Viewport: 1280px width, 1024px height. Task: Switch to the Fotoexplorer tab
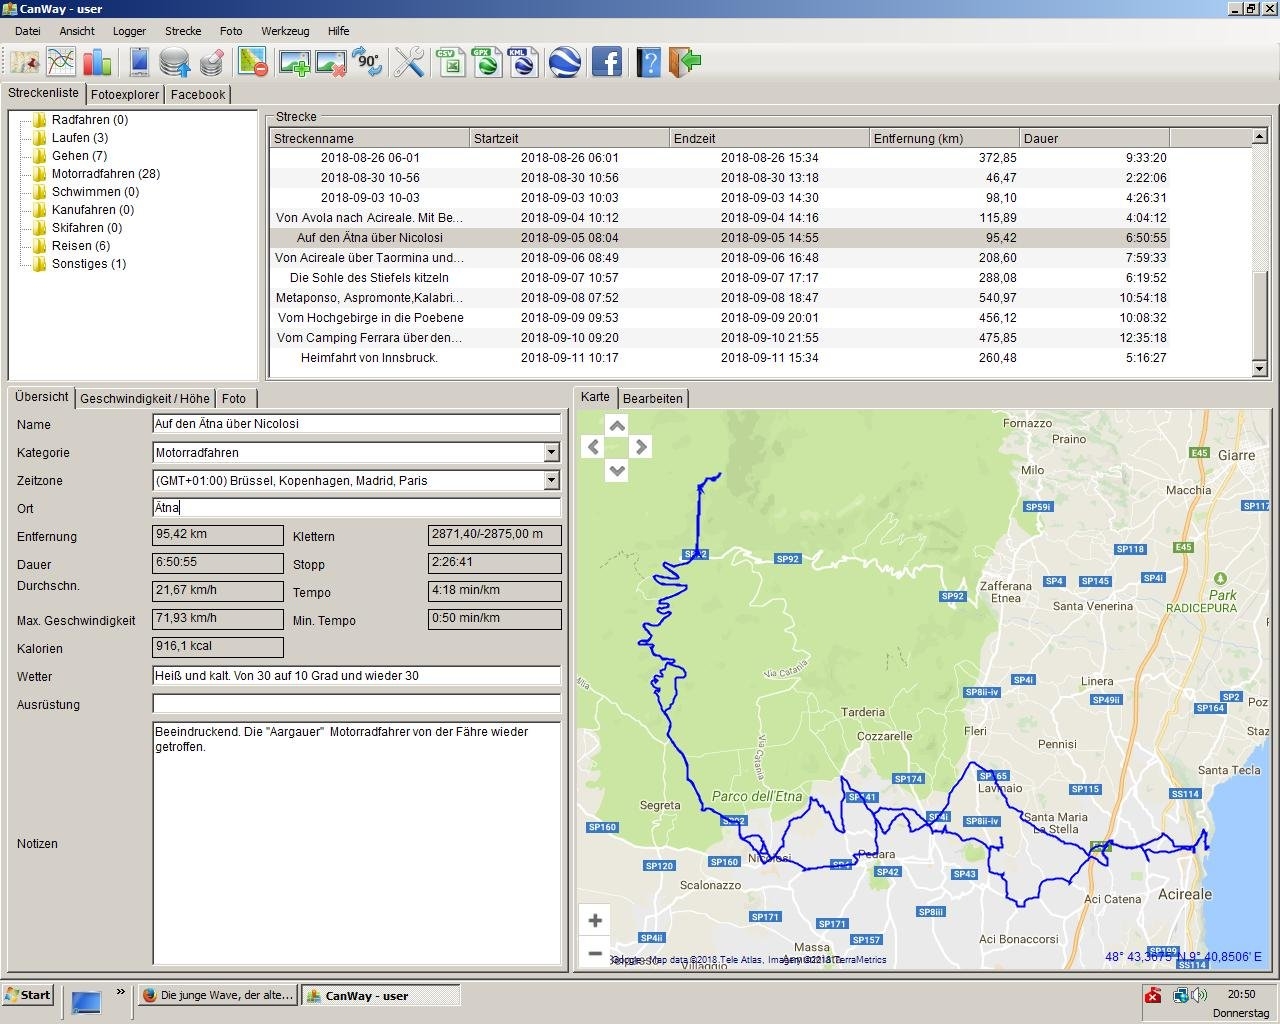pos(125,95)
